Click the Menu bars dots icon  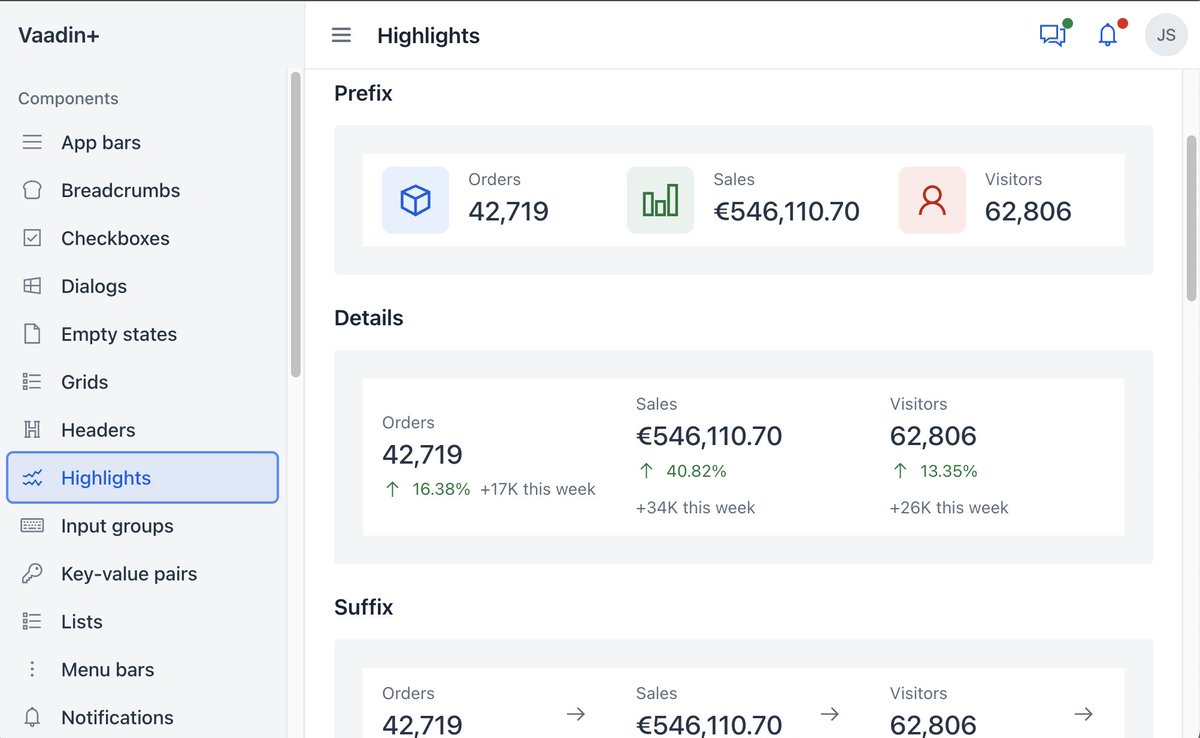tap(32, 670)
